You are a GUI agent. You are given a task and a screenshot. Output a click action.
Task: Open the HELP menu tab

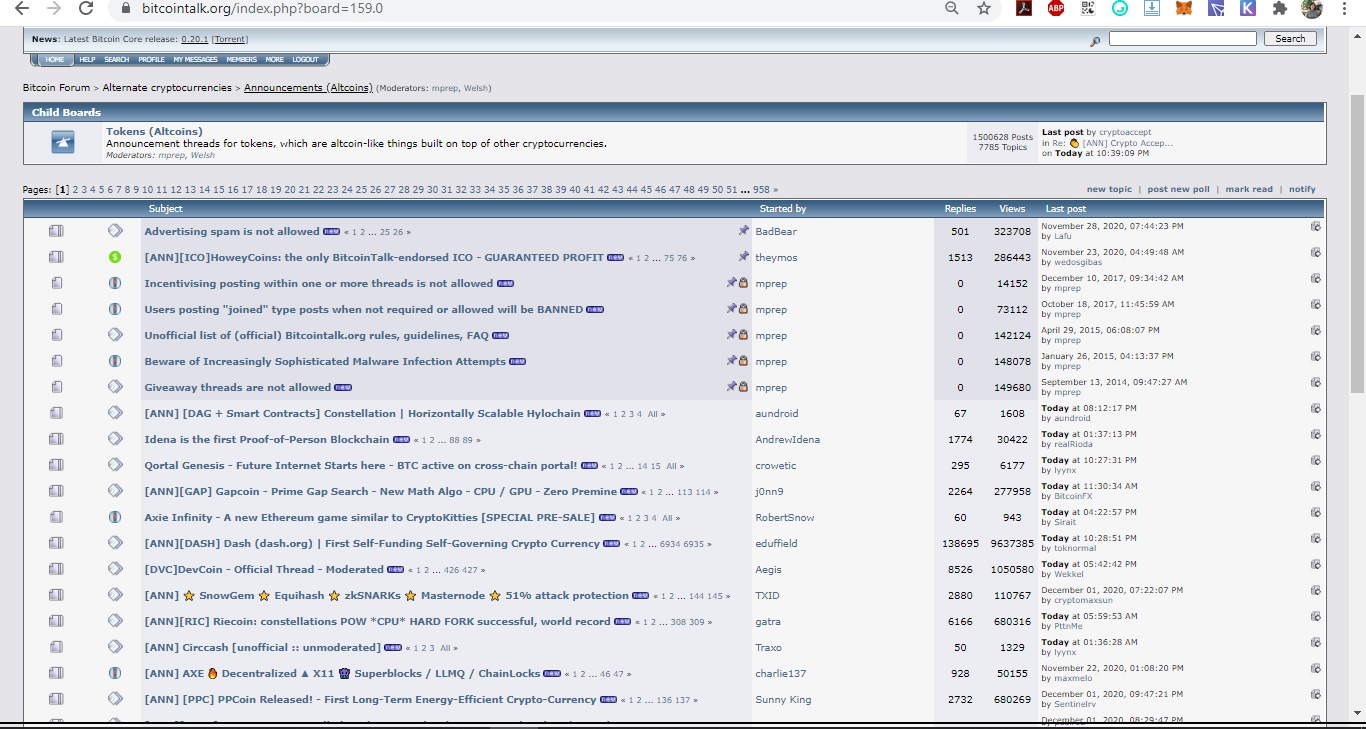click(87, 60)
